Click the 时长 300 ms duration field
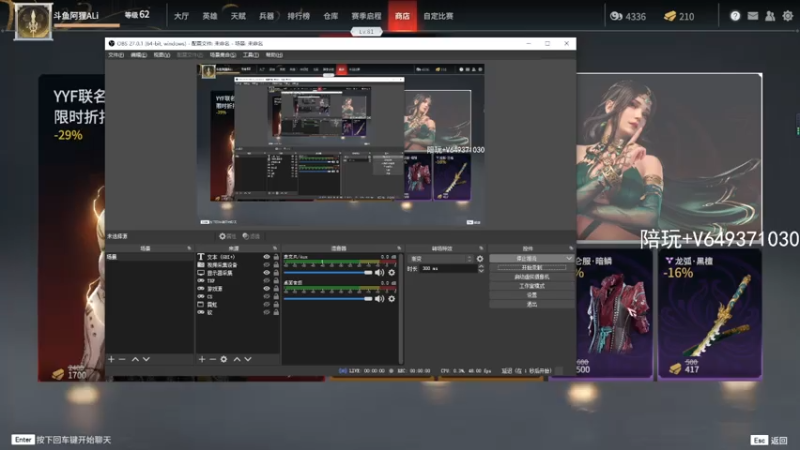This screenshot has width=800, height=450. click(x=448, y=268)
